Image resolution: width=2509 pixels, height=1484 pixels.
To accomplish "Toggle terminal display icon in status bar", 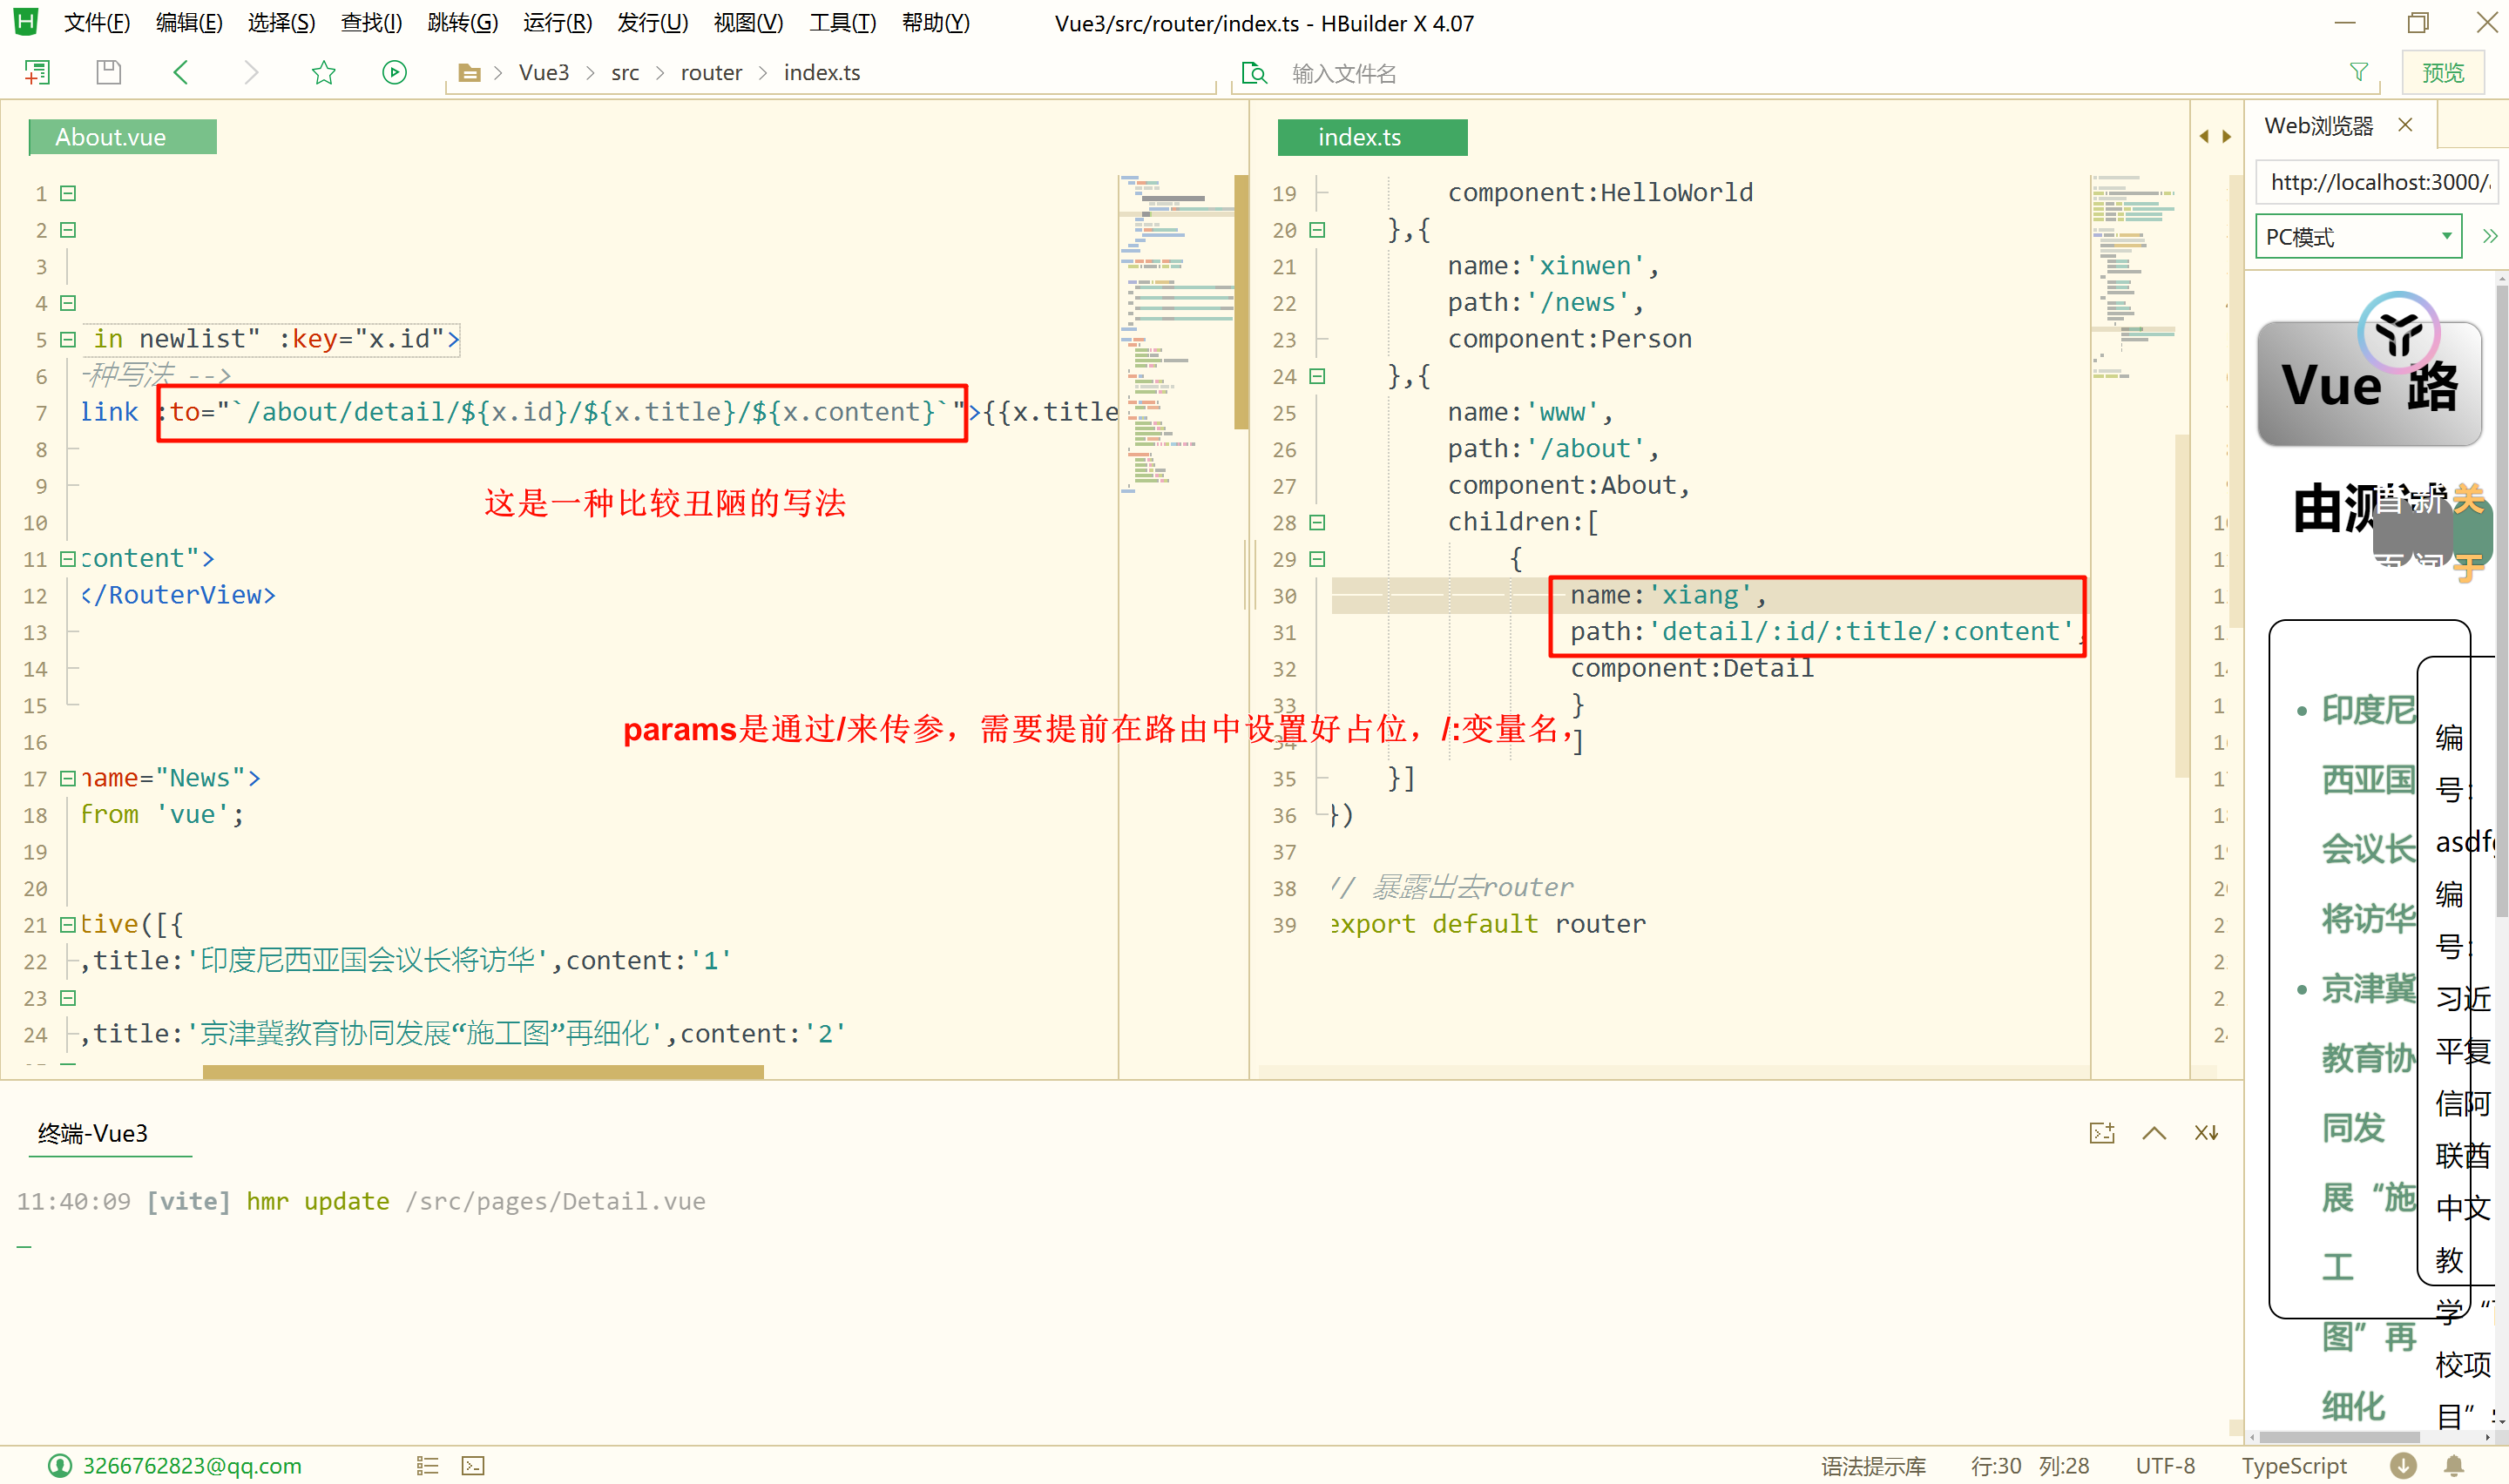I will [473, 1465].
